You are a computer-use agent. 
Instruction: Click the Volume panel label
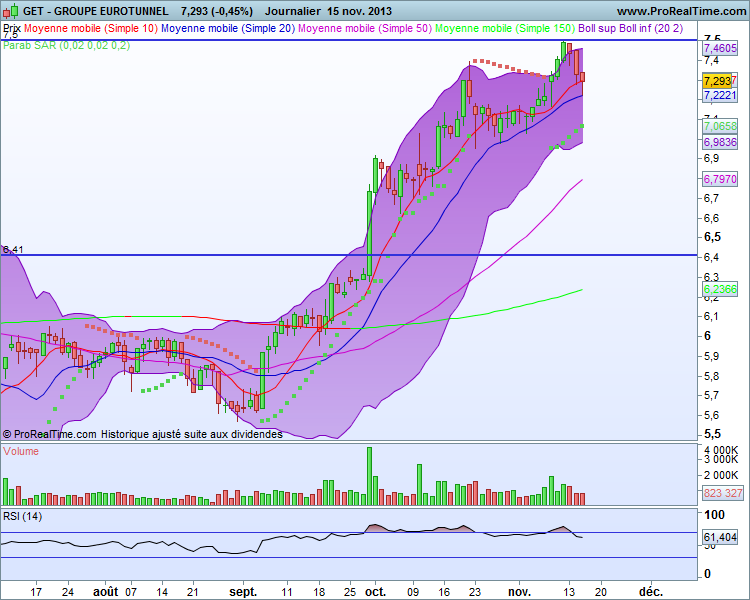click(21, 451)
